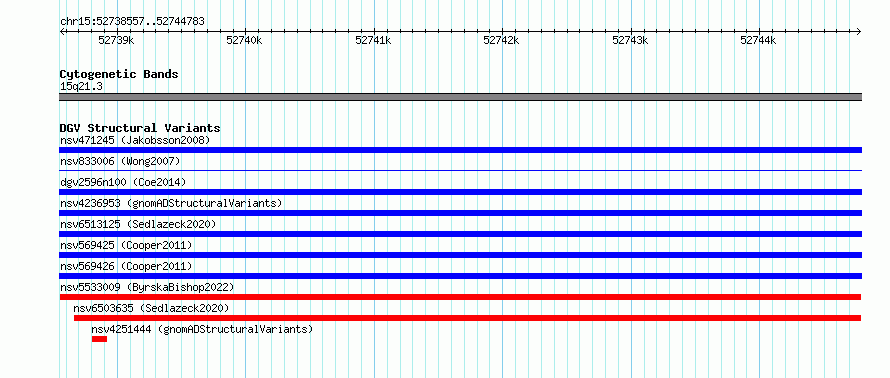
Task: Click the blue bar under nsv569426
Action: click(x=460, y=276)
